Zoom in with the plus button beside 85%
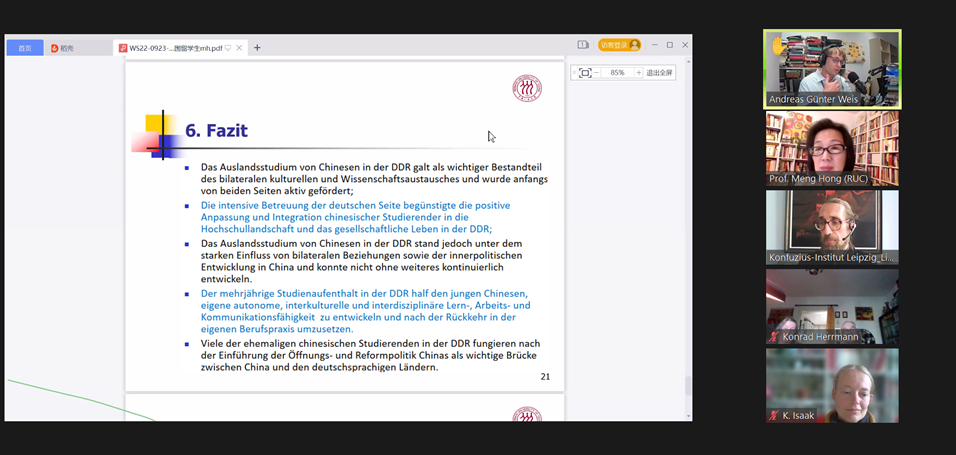Viewport: 956px width, 455px height. coord(638,73)
